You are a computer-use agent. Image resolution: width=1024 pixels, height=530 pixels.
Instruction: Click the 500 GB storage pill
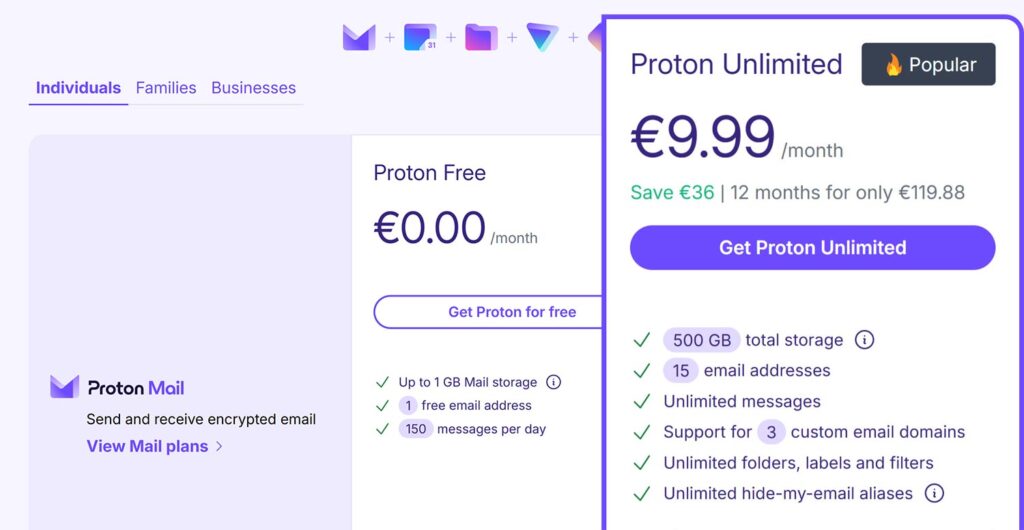701,340
